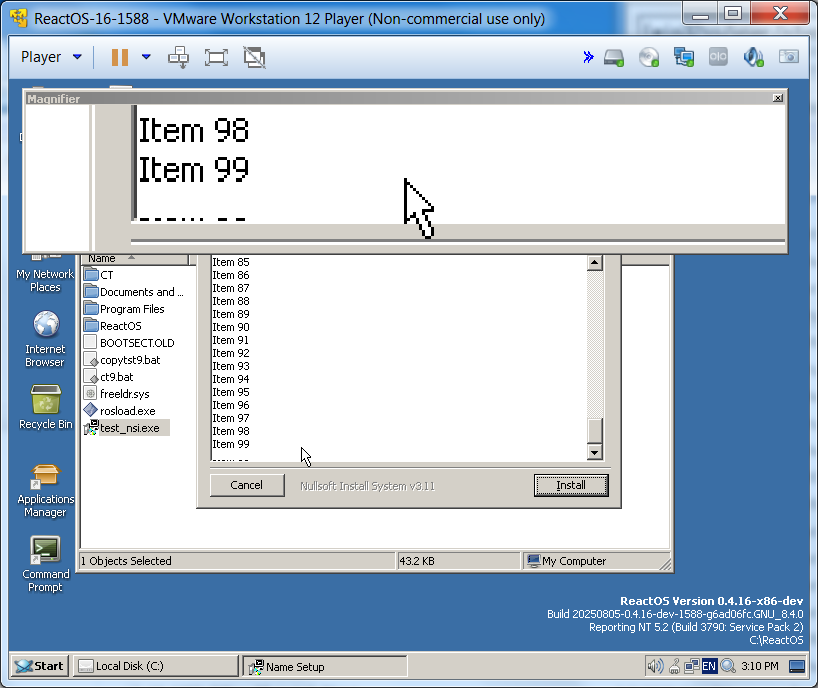Select freeldr.sys file

(116, 394)
